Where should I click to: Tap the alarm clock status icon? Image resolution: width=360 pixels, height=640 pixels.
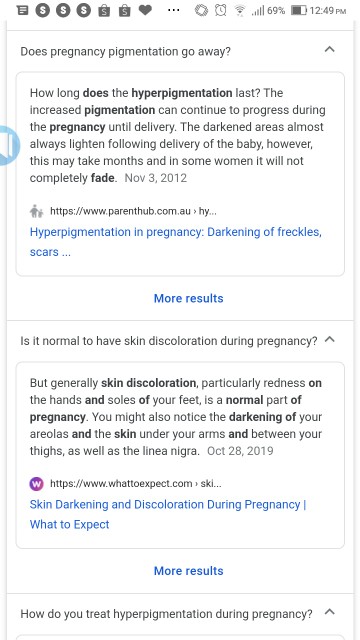point(221,10)
